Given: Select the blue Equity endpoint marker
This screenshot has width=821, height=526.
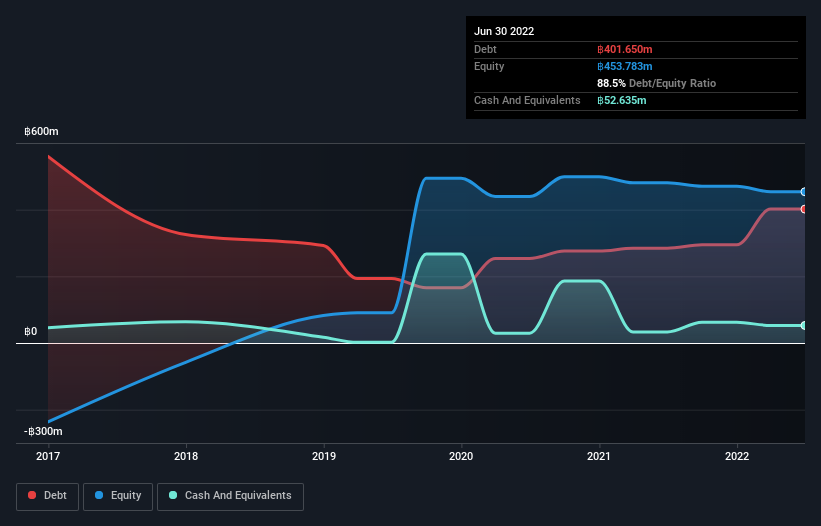Looking at the screenshot, I should point(804,192).
